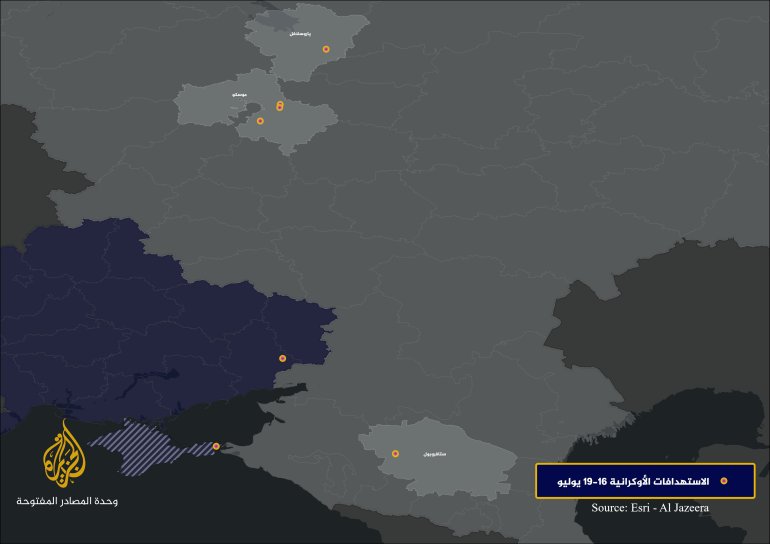Click the legend text about Ukrainian strikes 16-19 July

(633, 482)
